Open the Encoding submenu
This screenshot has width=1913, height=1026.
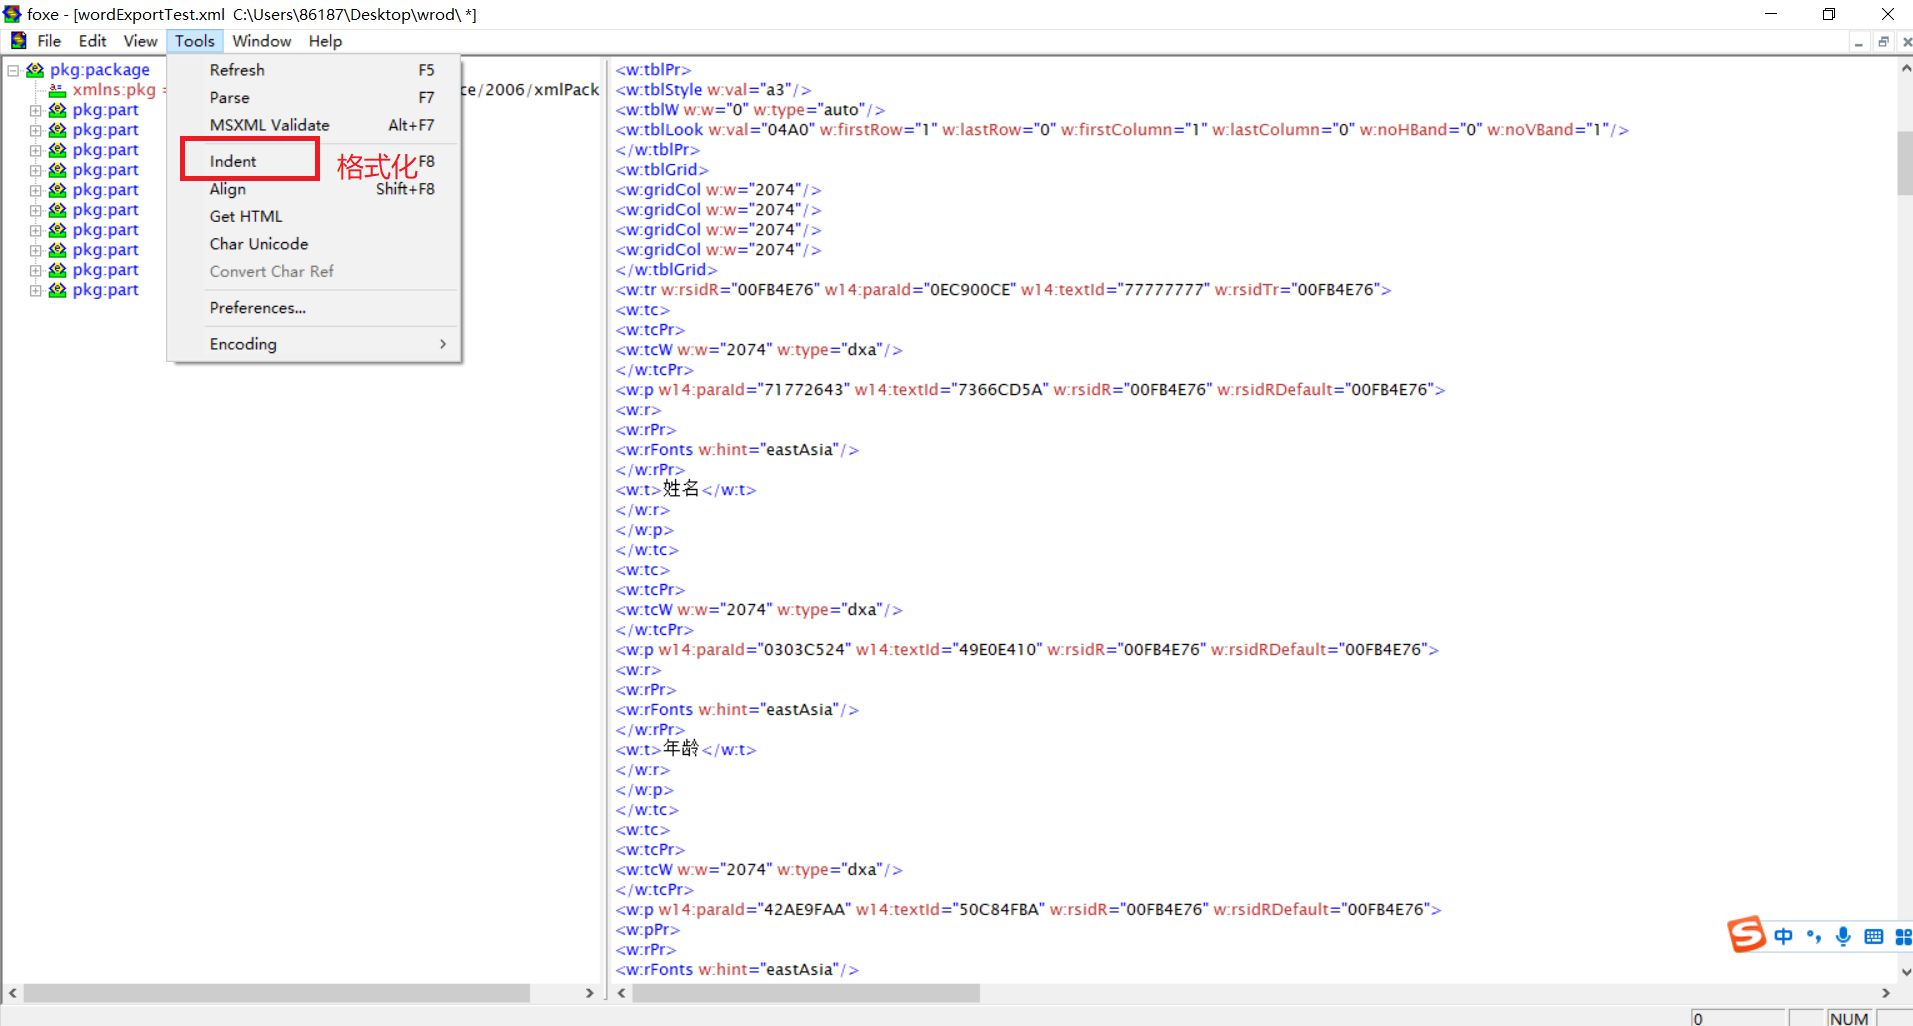tap(243, 344)
